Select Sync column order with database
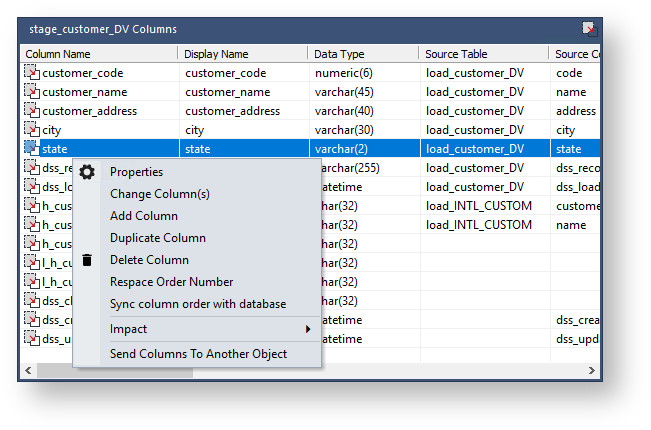The width and height of the screenshot is (651, 430). (198, 304)
